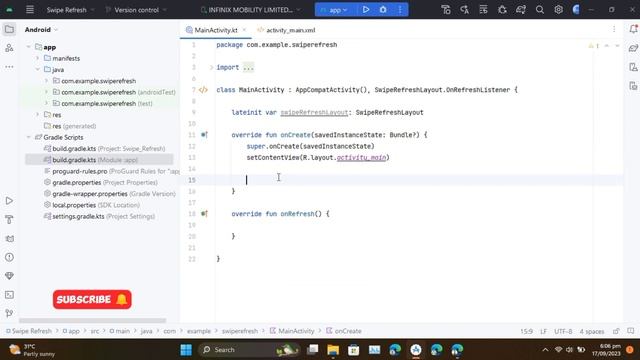Open the account profile avatar
Viewport: 640px width, 360px height.
point(576,9)
